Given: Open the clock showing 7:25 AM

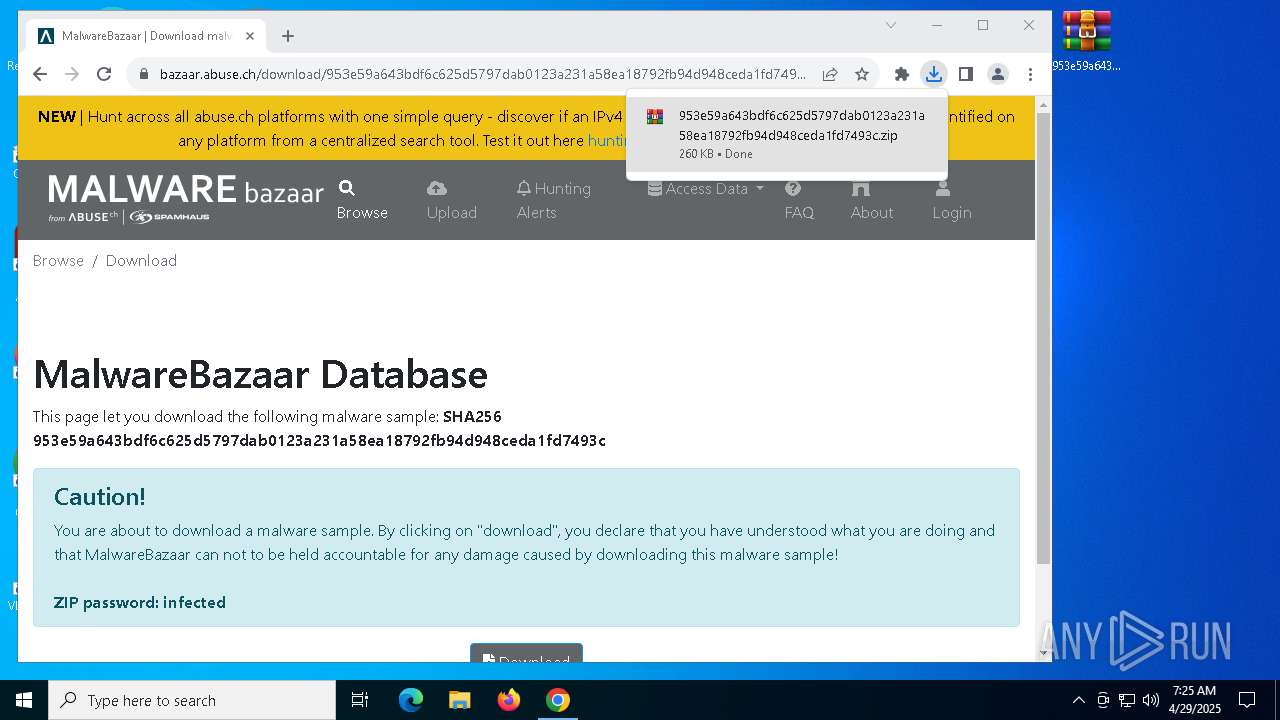Looking at the screenshot, I should coord(1194,700).
